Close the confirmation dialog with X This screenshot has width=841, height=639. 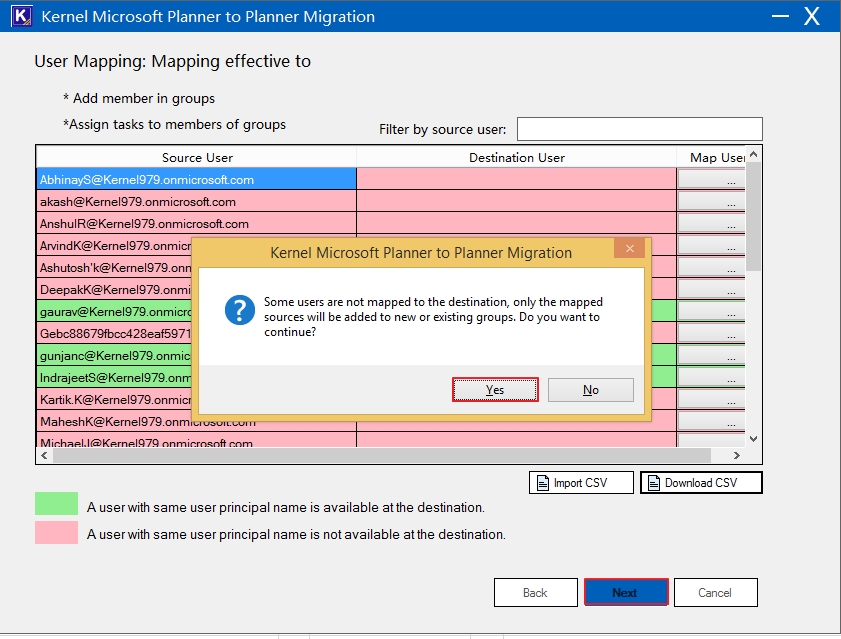pyautogui.click(x=630, y=248)
